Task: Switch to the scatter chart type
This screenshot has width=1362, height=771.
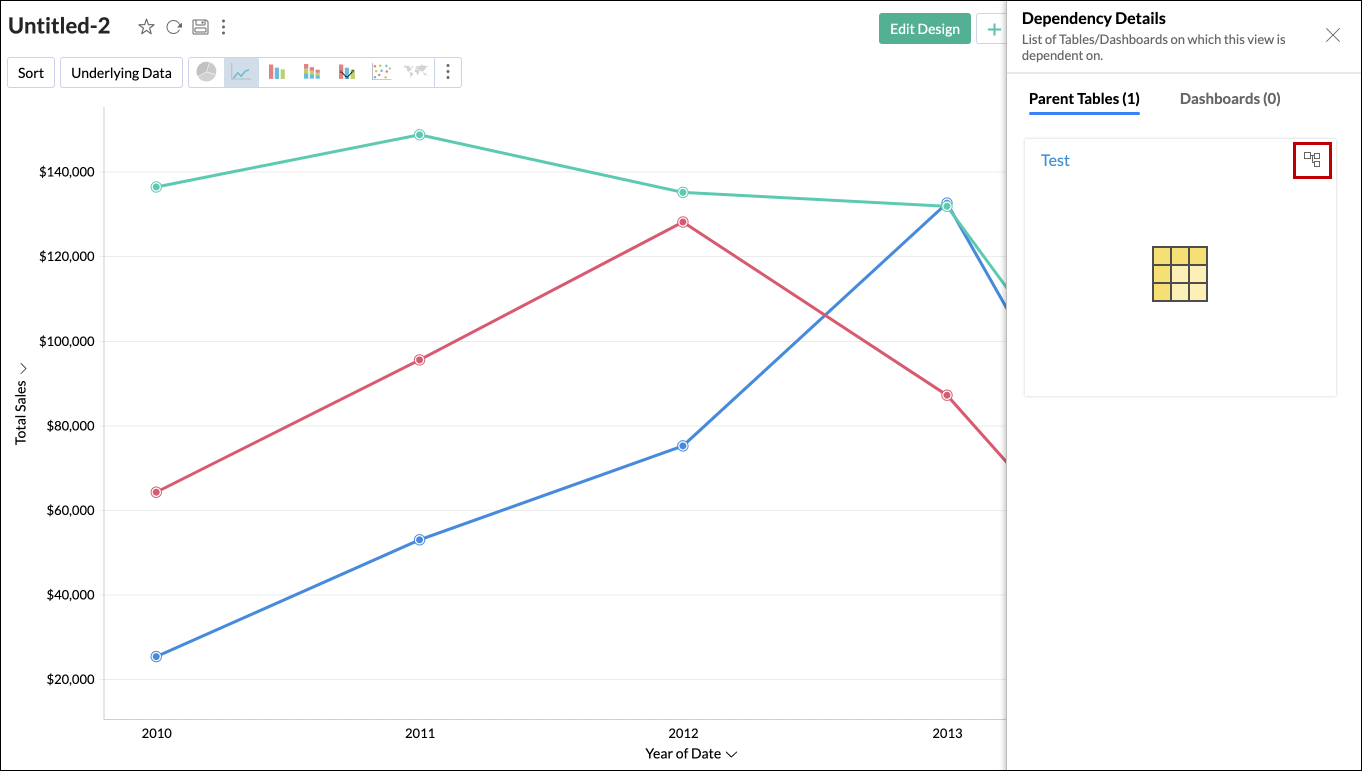Action: point(381,72)
